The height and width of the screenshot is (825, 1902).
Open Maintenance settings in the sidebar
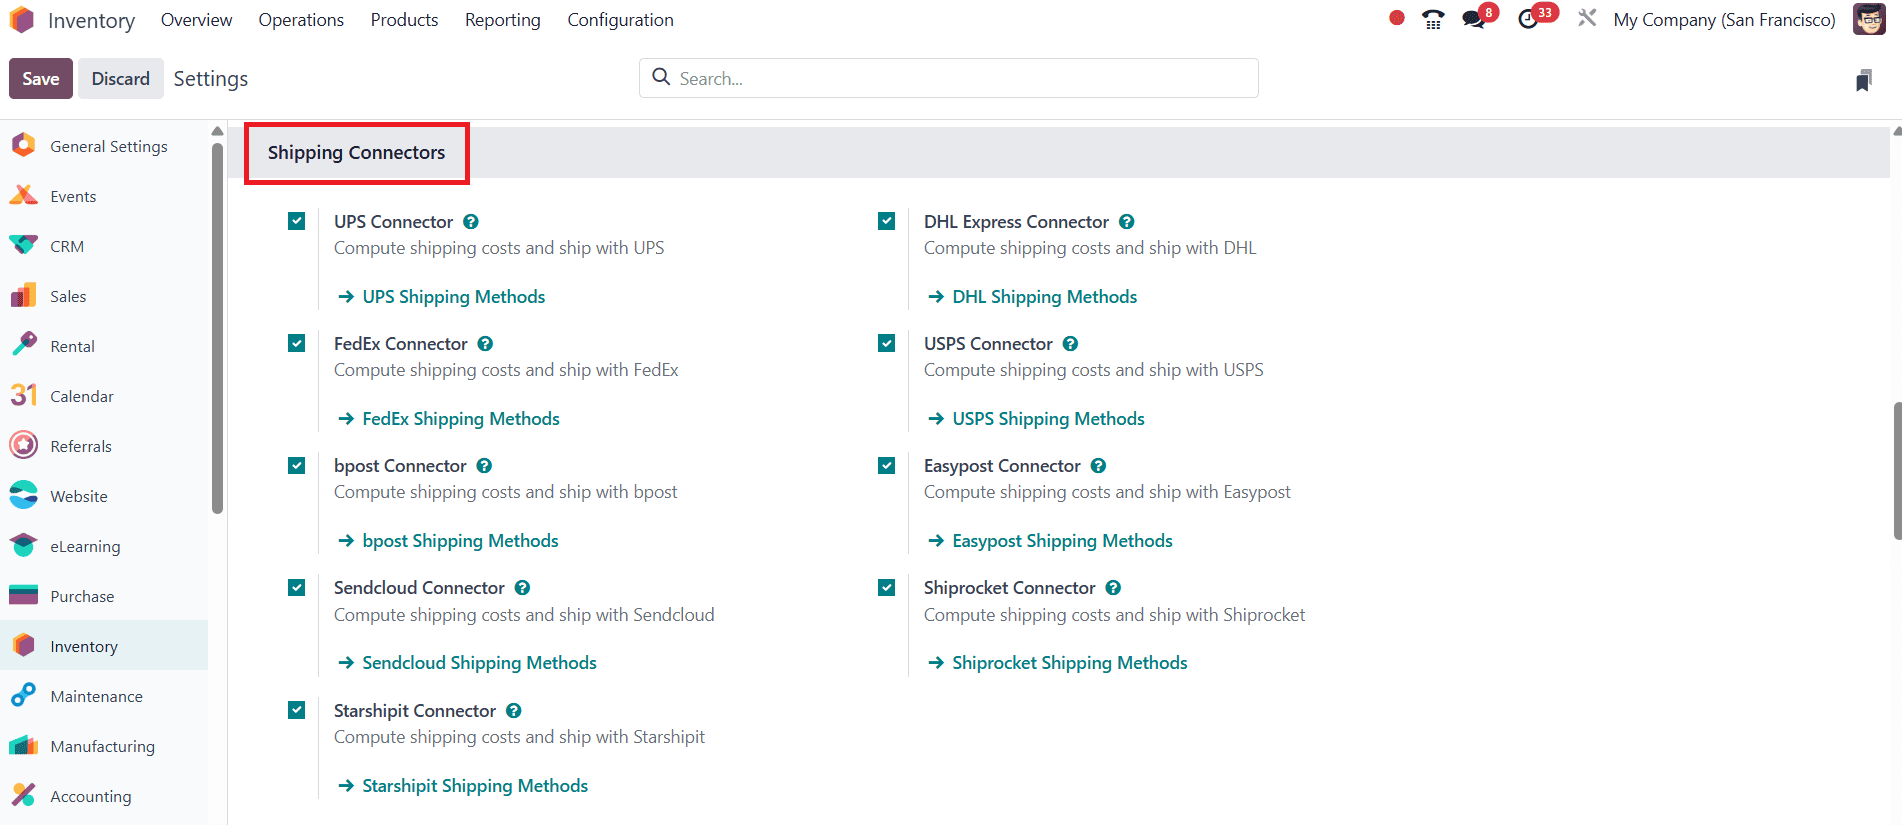point(104,696)
